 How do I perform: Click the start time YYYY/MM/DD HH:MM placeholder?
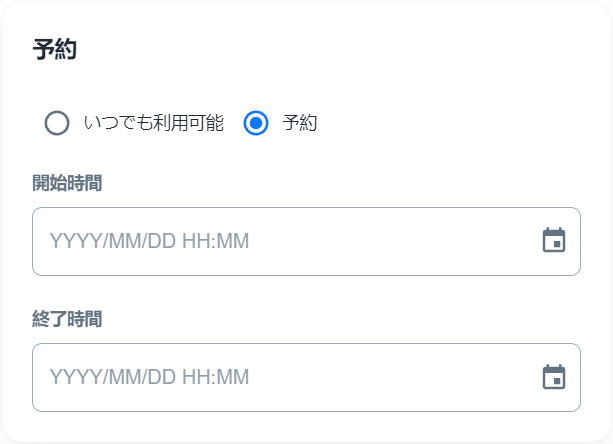[x=149, y=241]
